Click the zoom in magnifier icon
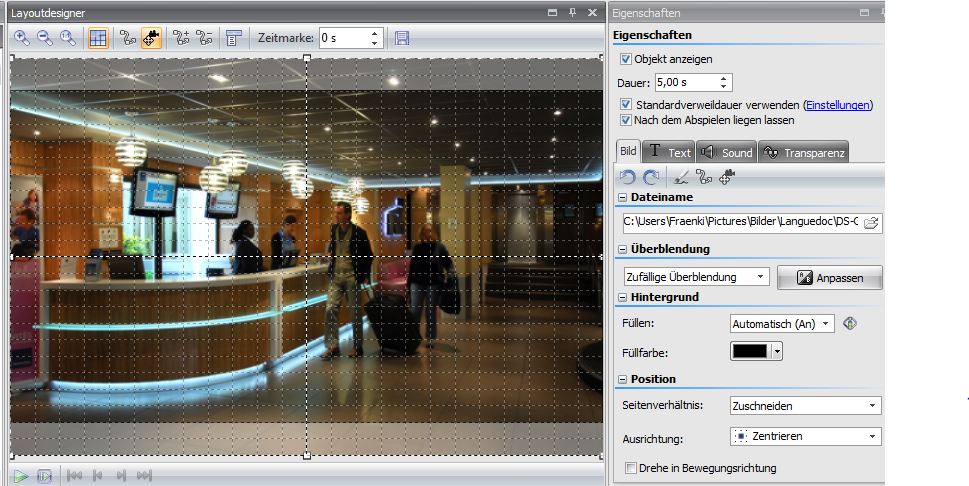 click(x=22, y=38)
